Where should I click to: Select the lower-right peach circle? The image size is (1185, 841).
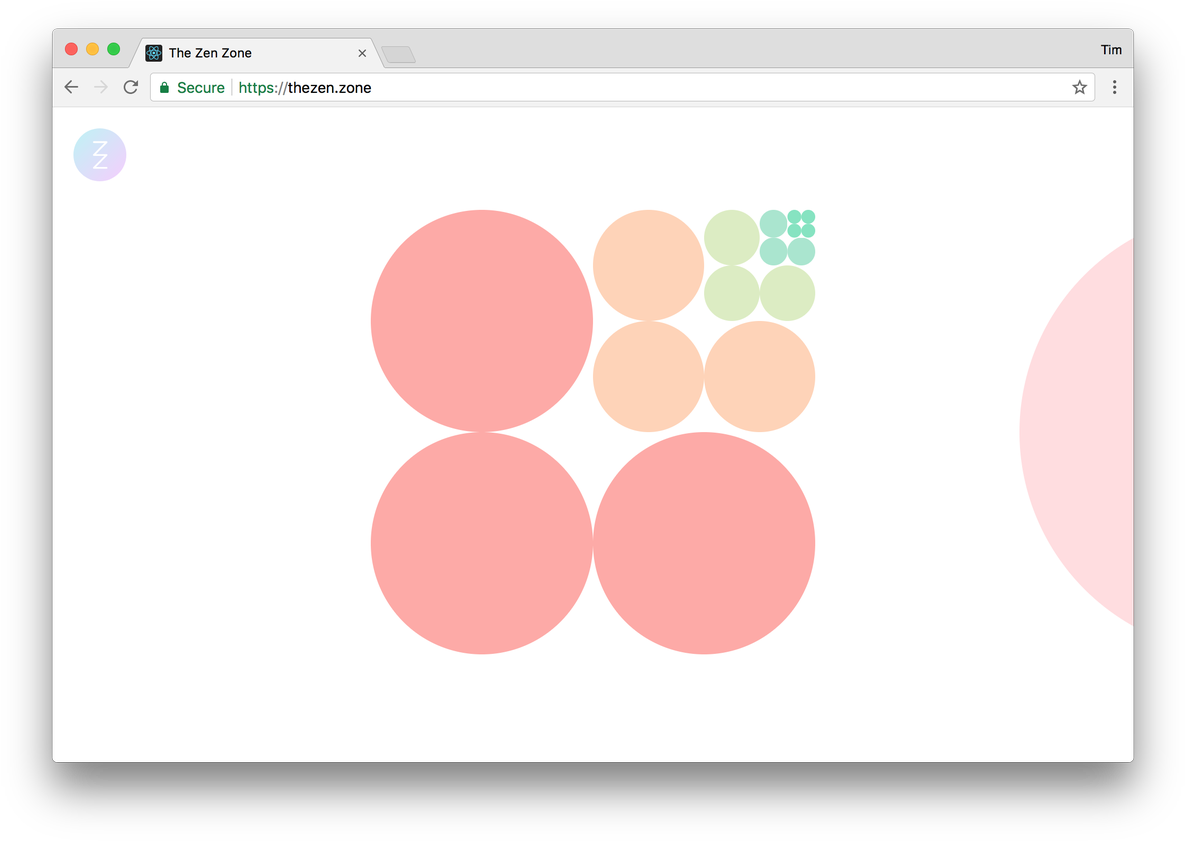point(759,376)
